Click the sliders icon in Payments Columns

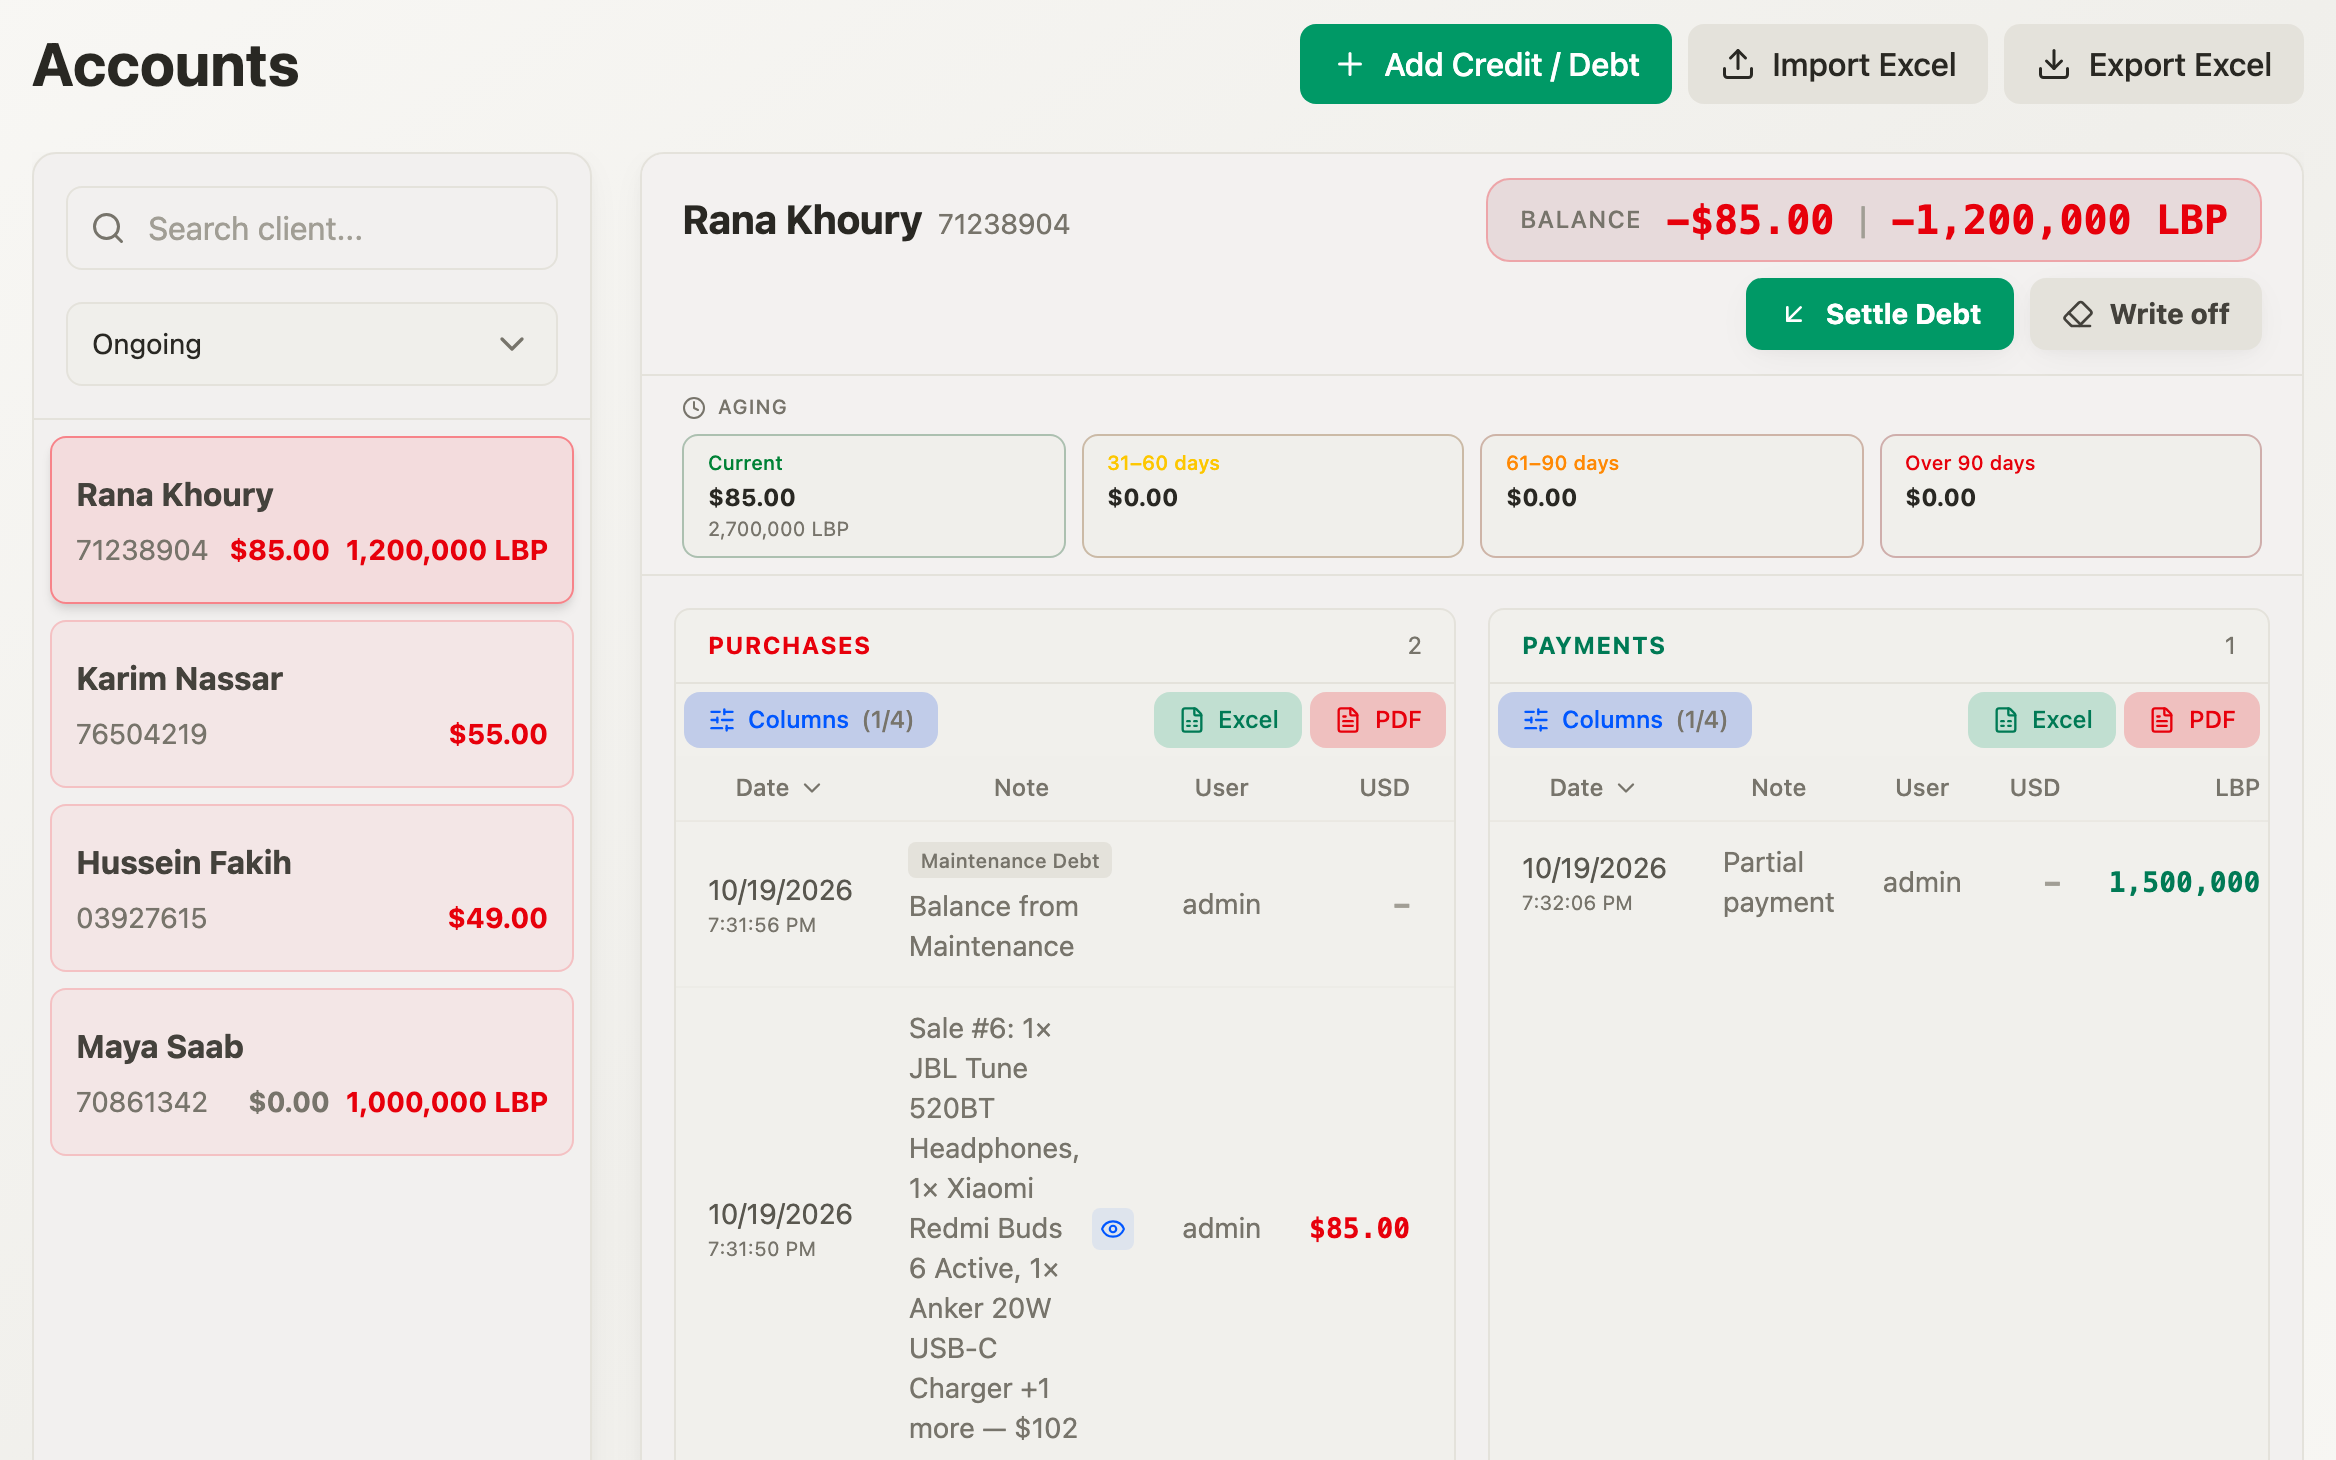[1536, 720]
